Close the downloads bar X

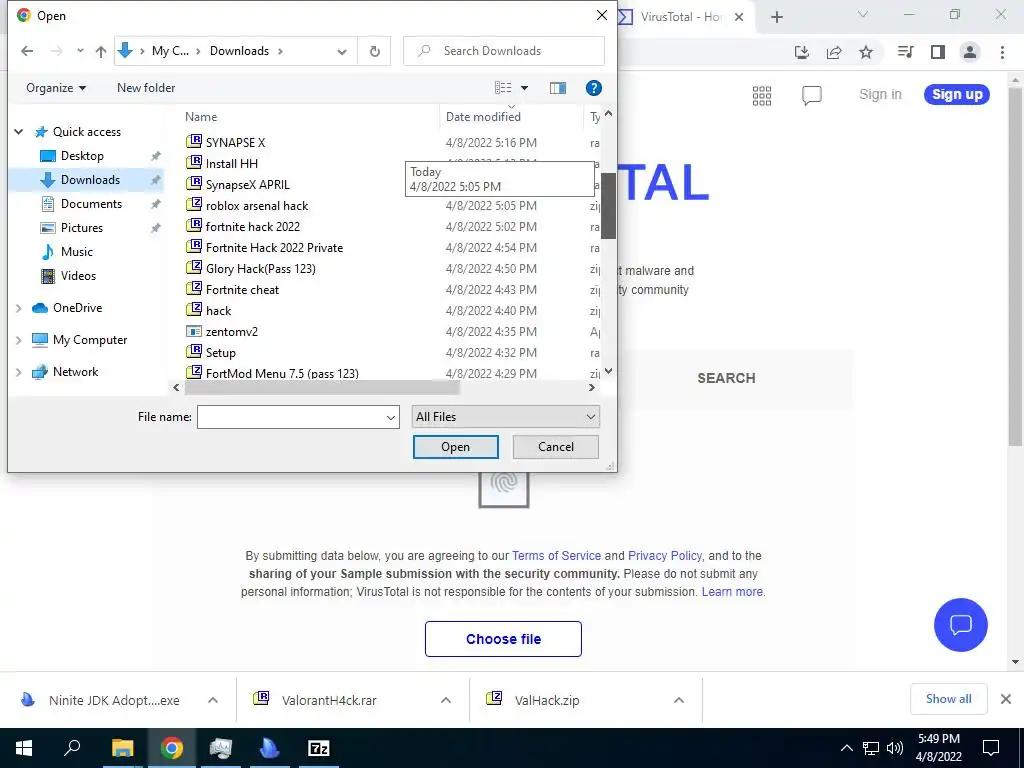click(1006, 699)
